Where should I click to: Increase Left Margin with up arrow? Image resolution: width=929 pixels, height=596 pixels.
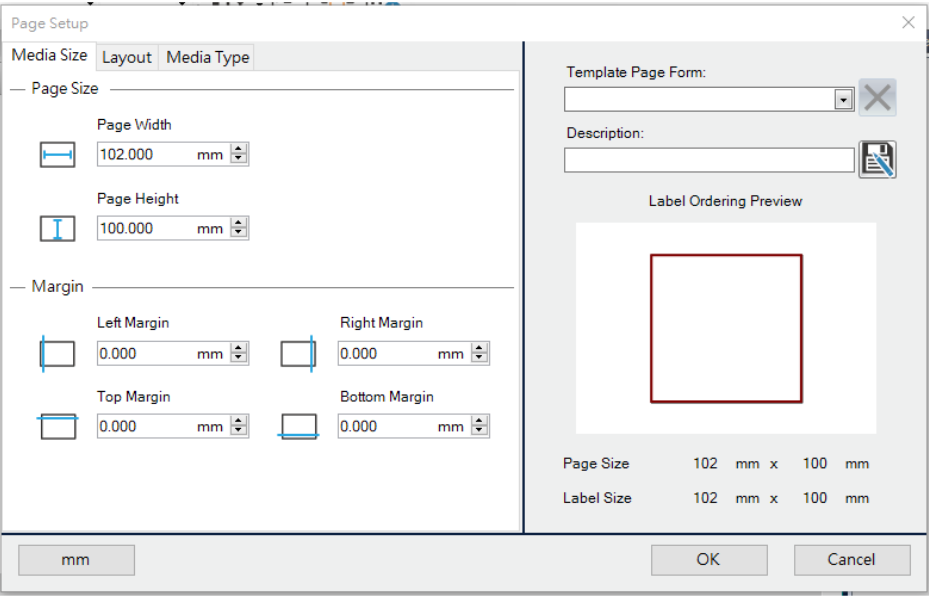tap(239, 348)
